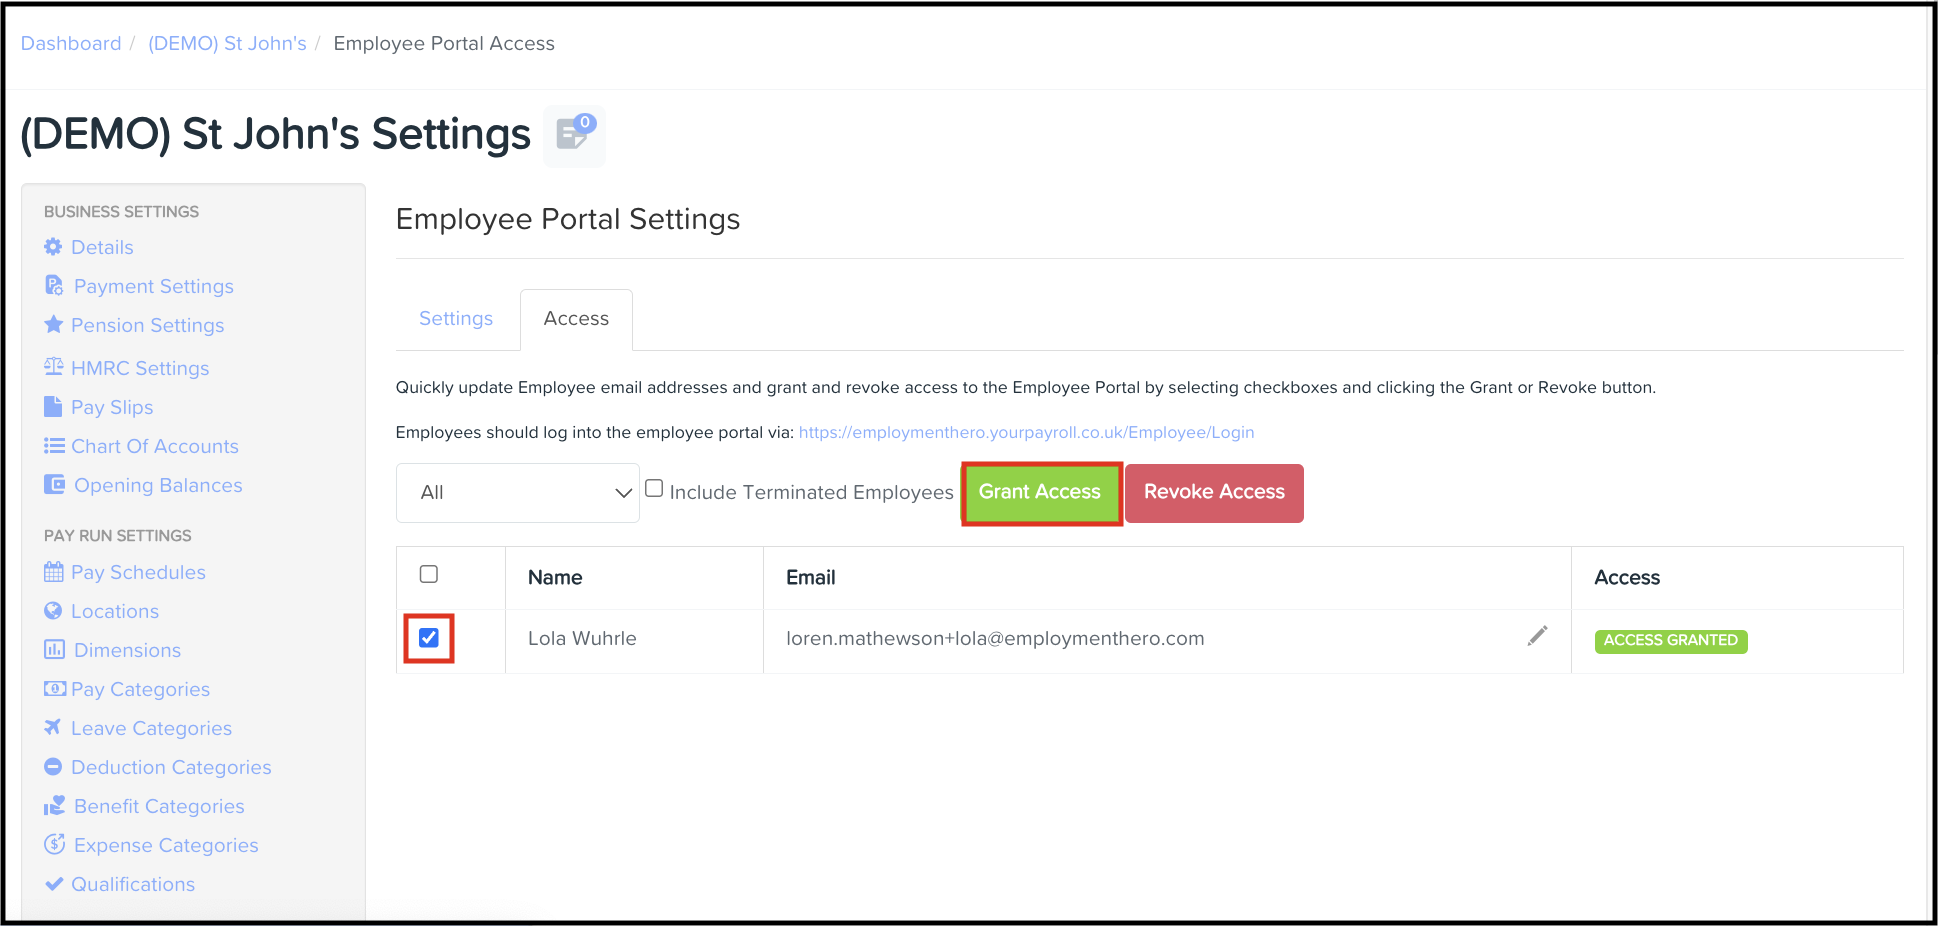The width and height of the screenshot is (1938, 926).
Task: Click the gear icon next to Details
Action: pos(53,246)
